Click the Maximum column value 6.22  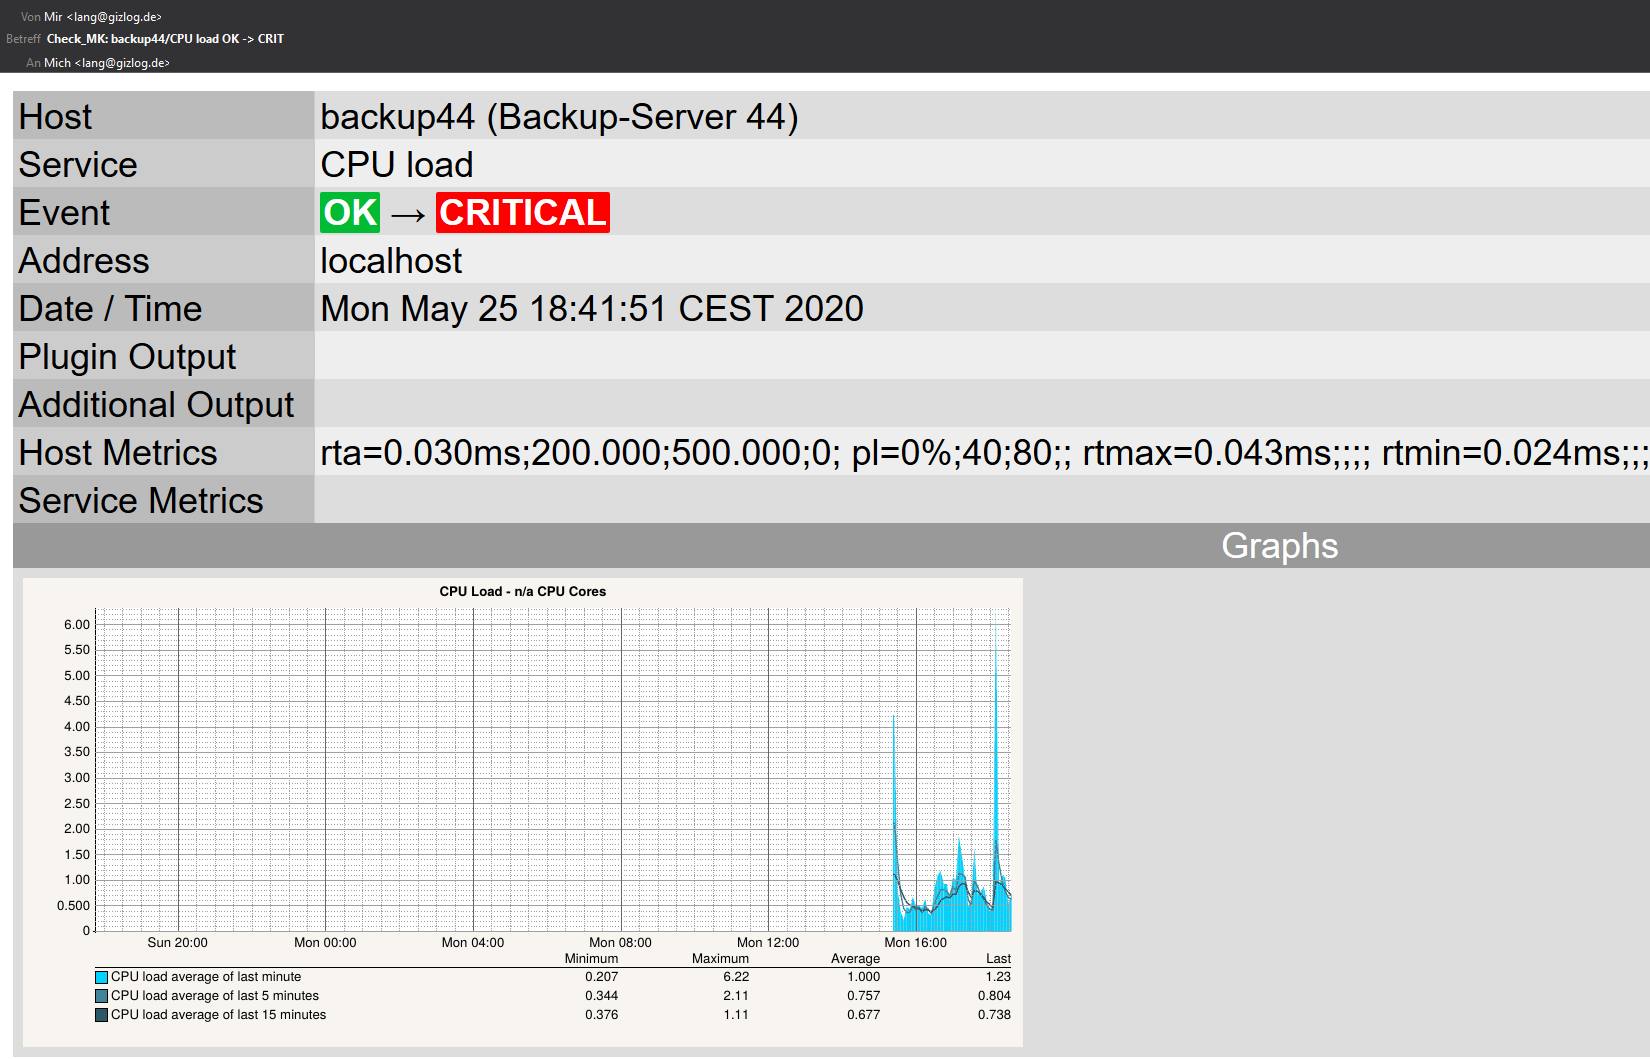click(x=736, y=977)
